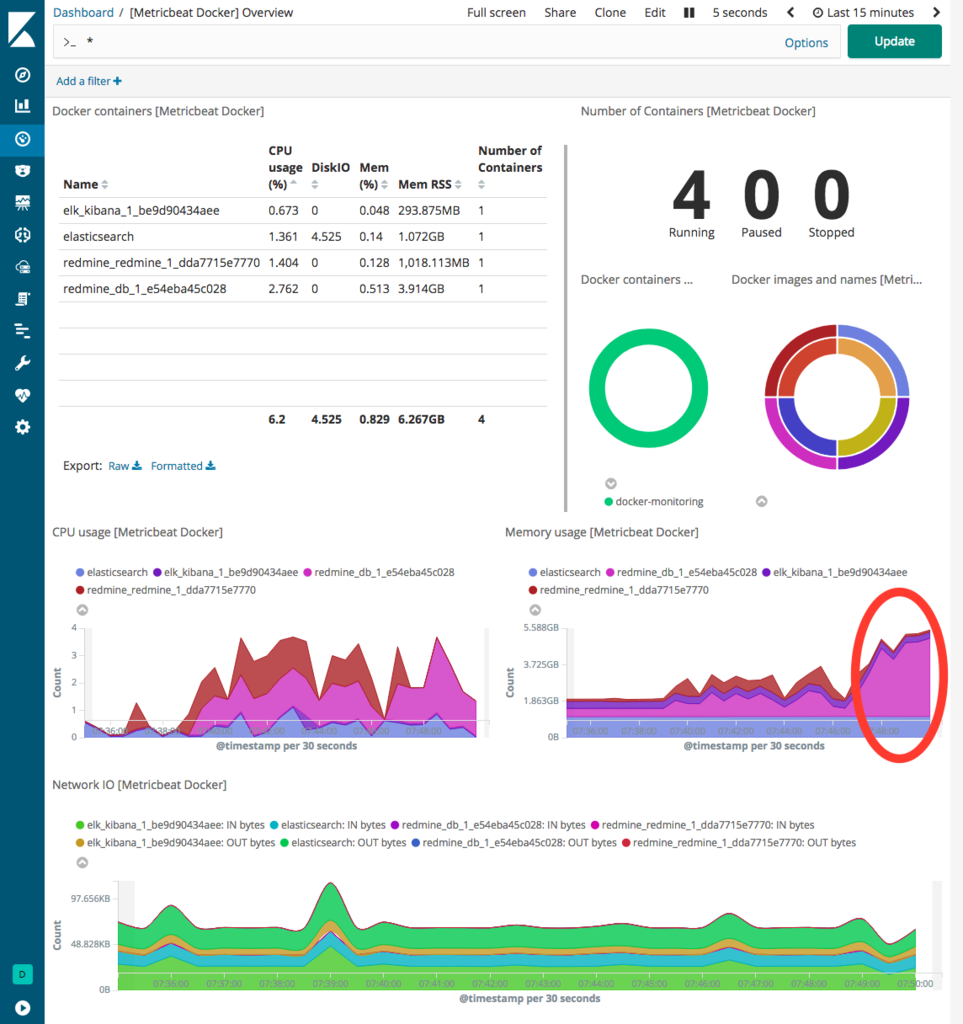Viewport: 963px width, 1024px height.
Task: Open Management gear icon in sidebar
Action: pos(22,427)
